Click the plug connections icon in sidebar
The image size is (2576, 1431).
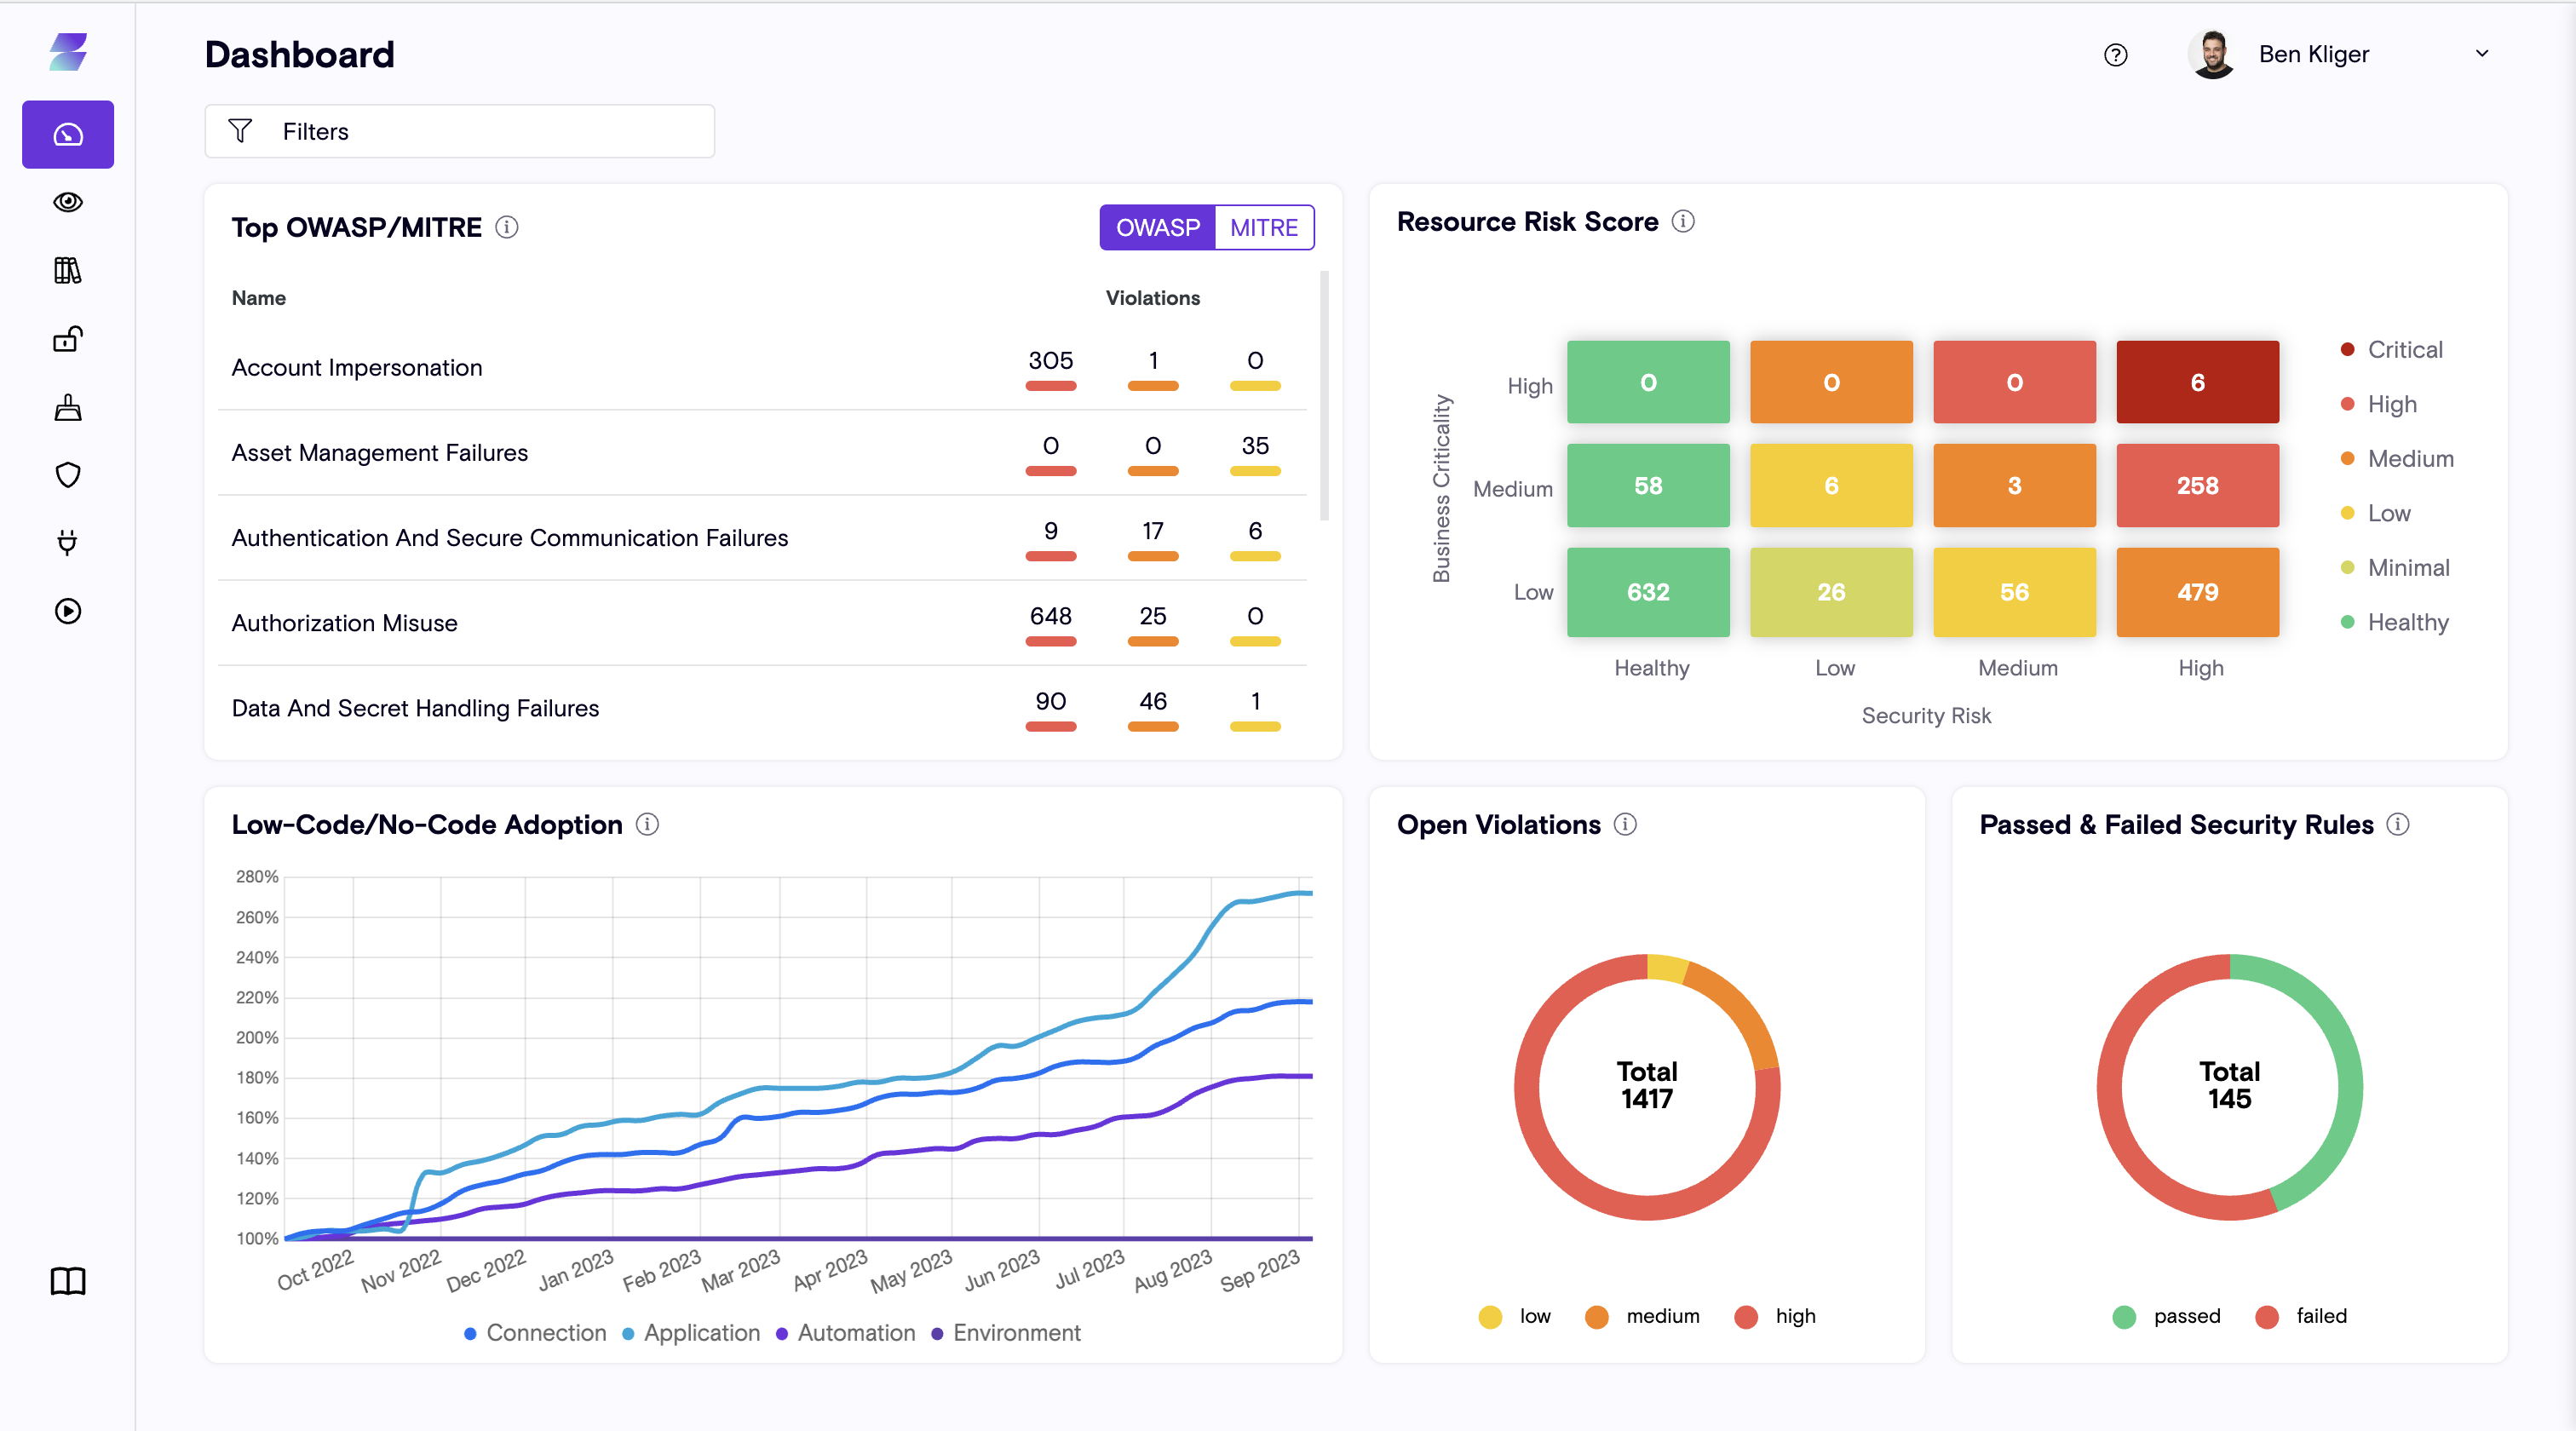point(67,543)
